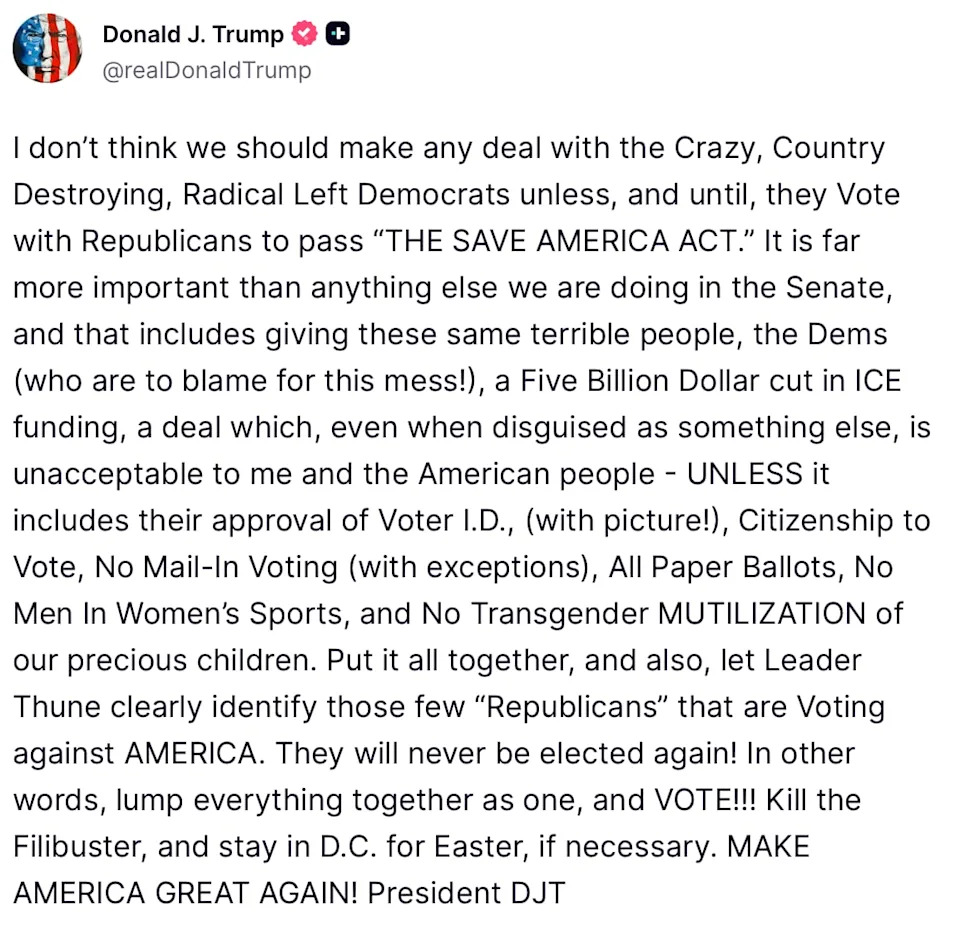Image resolution: width=960 pixels, height=930 pixels.
Task: Click the capitalized word "MUTILIZATION"
Action: [x=763, y=611]
